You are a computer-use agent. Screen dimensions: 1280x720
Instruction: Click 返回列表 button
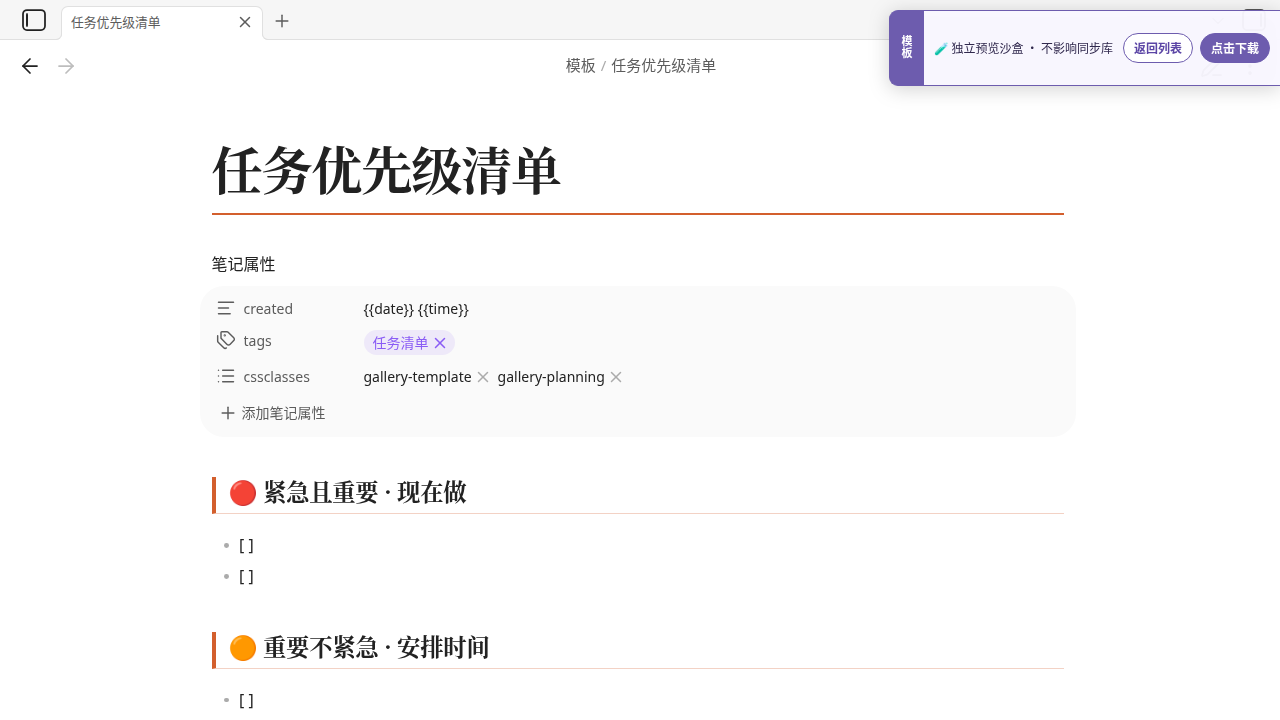click(x=1158, y=48)
